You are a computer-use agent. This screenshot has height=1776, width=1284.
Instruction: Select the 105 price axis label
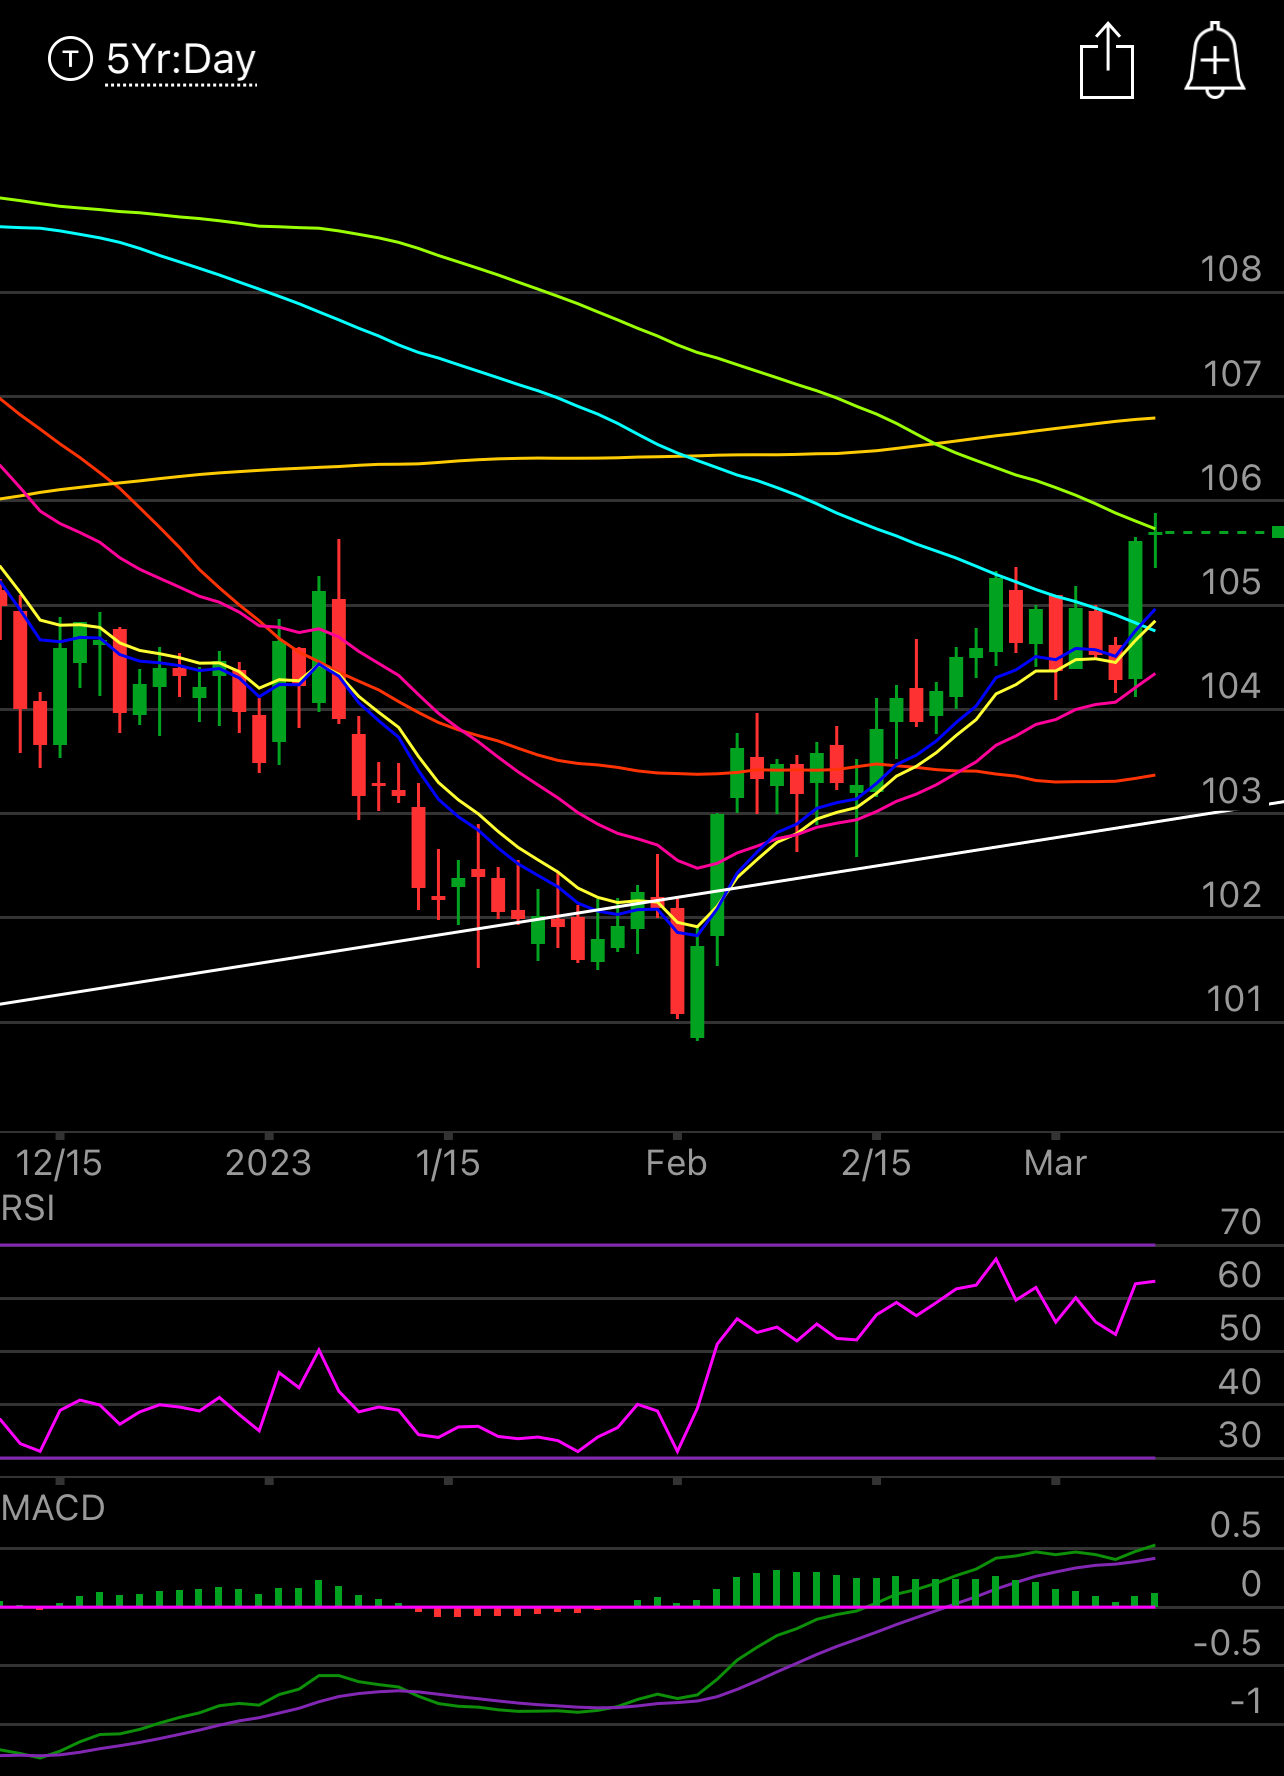pos(1231,582)
